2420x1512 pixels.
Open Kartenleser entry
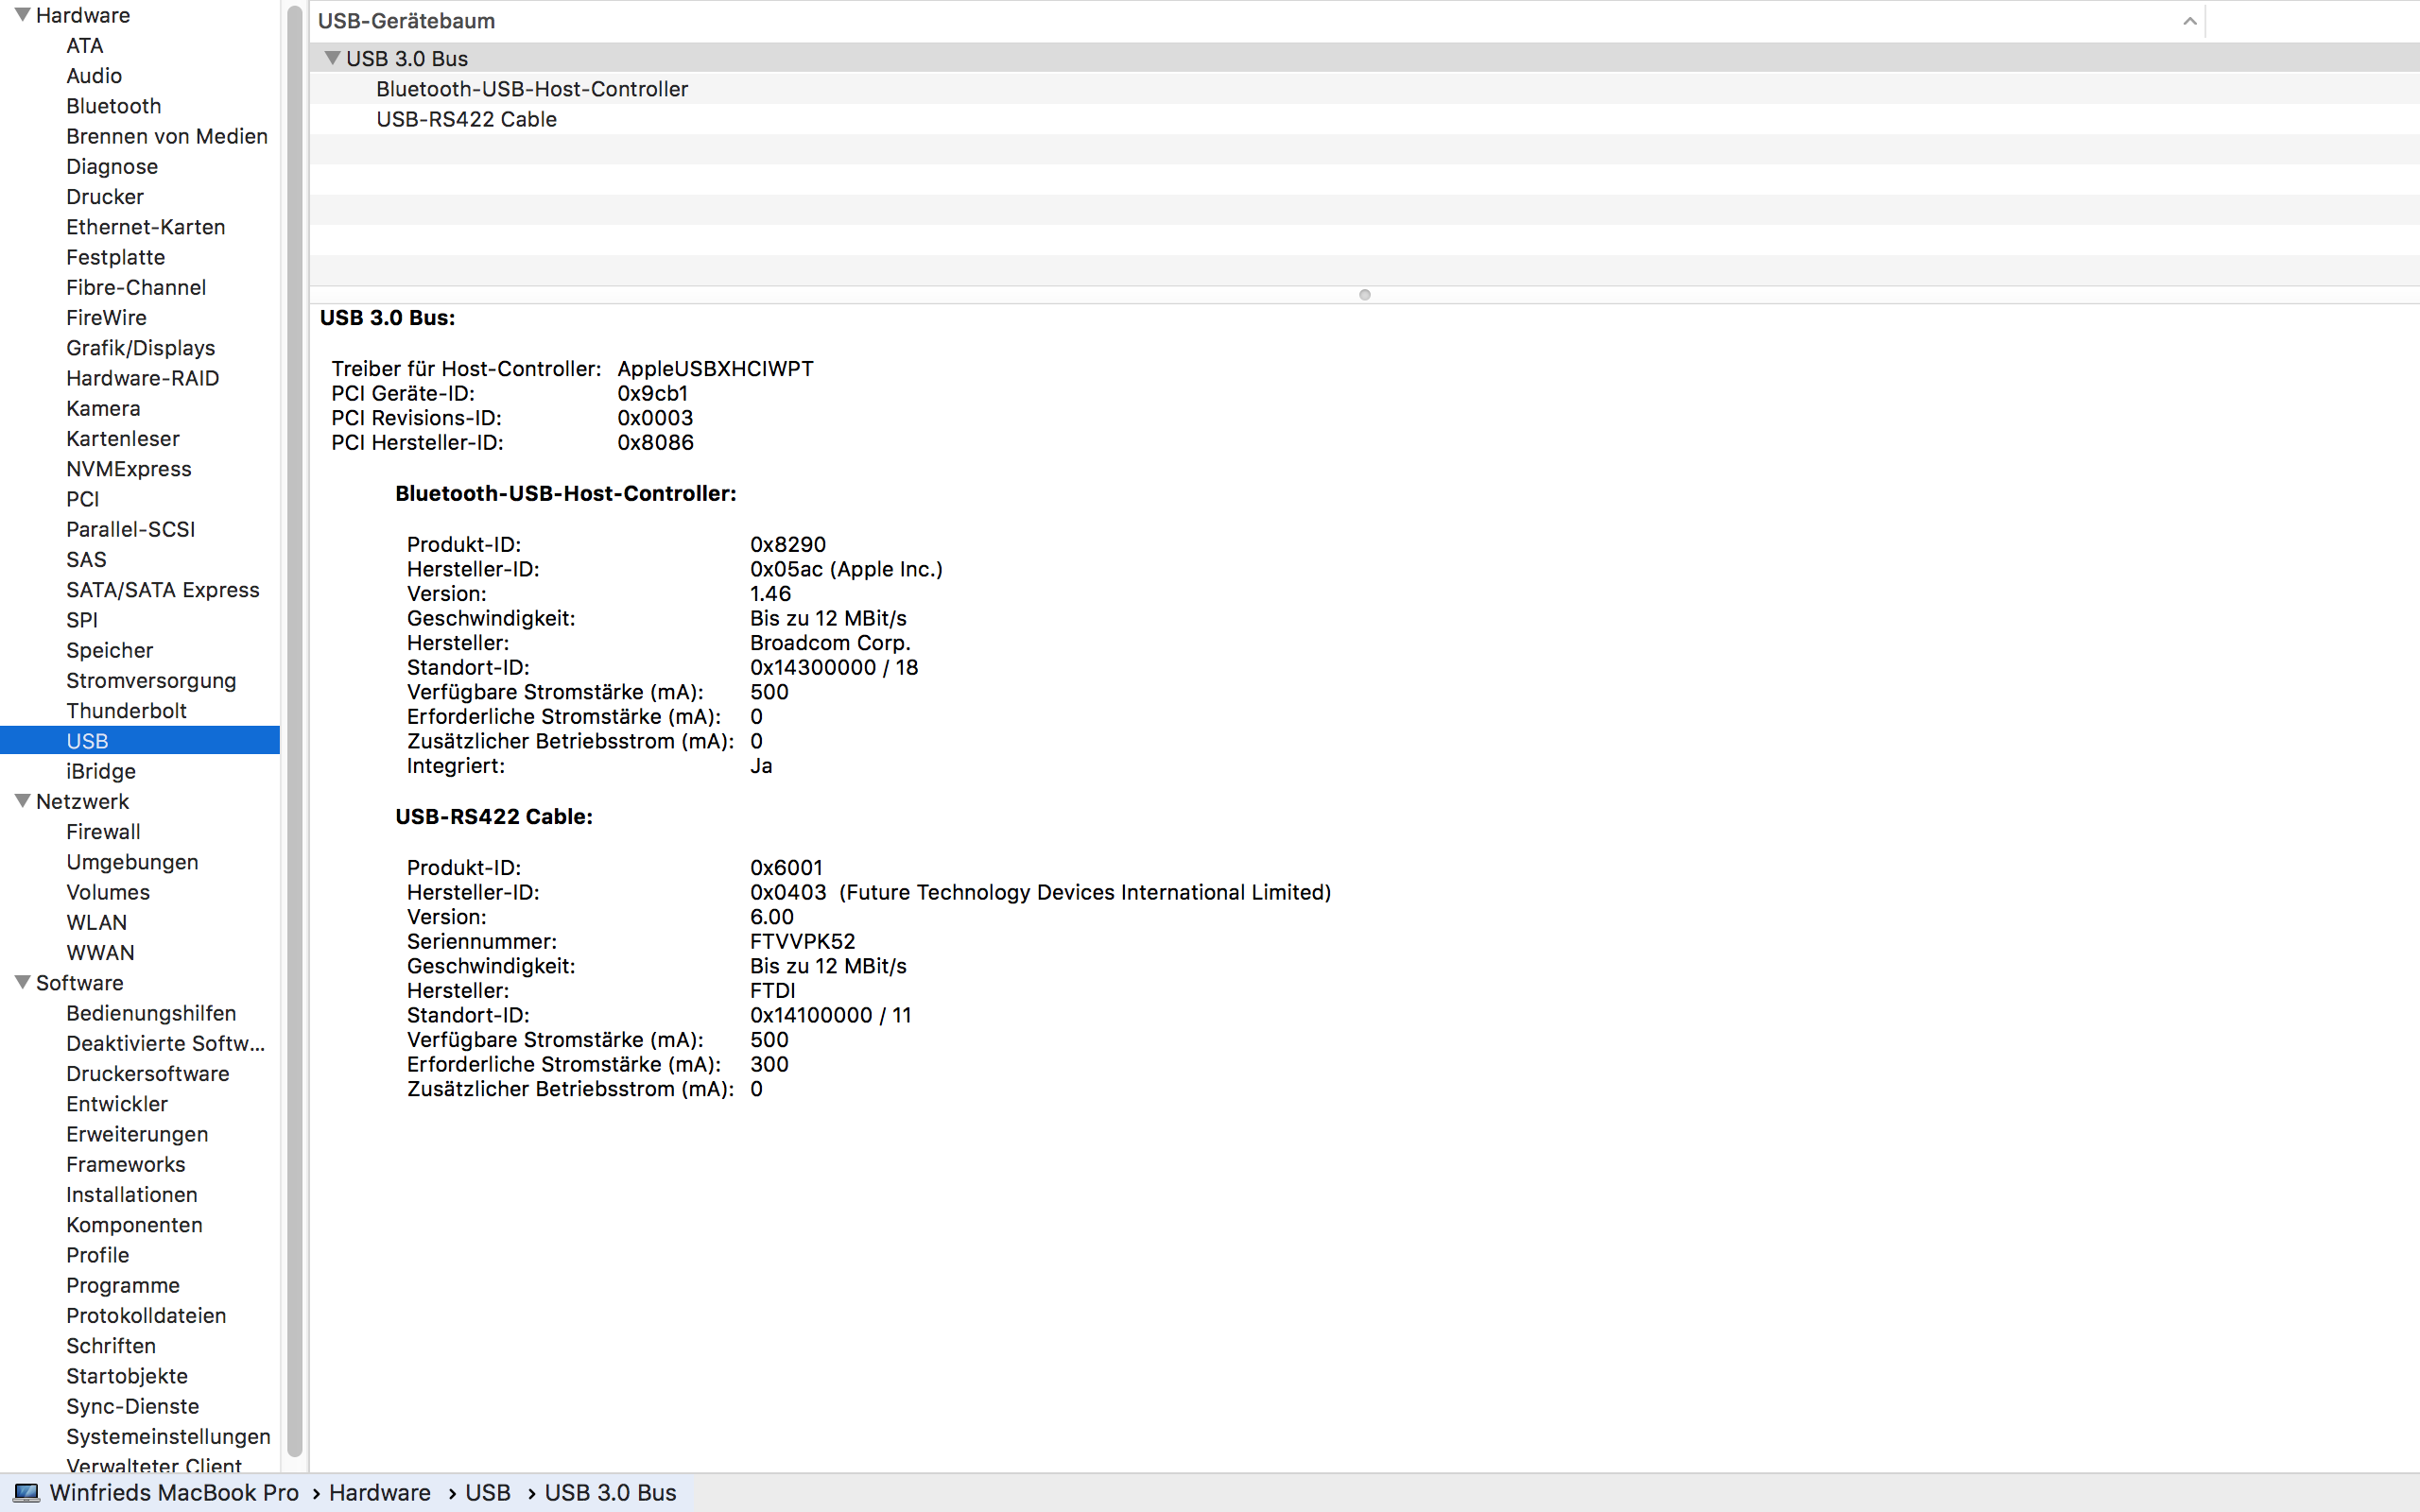tap(123, 438)
